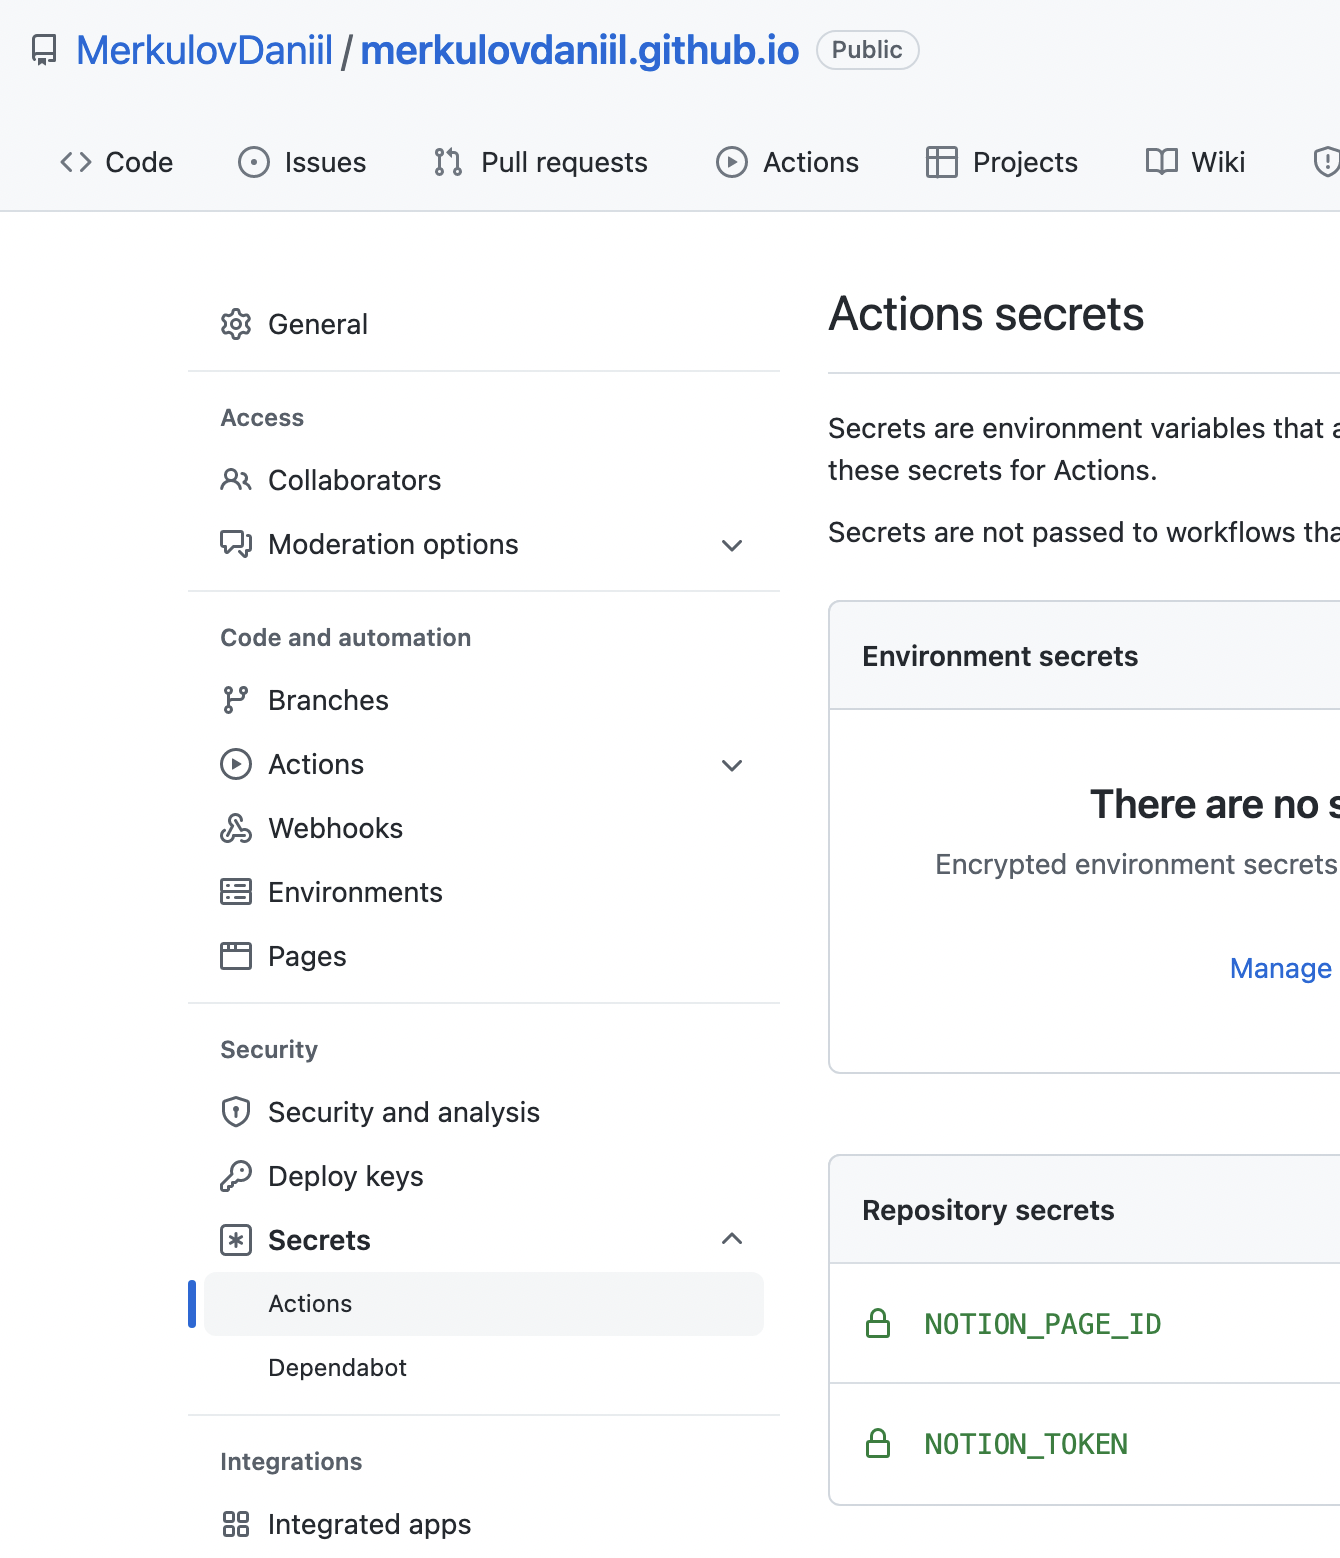Go to the Wiki tab
The height and width of the screenshot is (1558, 1340).
coord(1195,162)
